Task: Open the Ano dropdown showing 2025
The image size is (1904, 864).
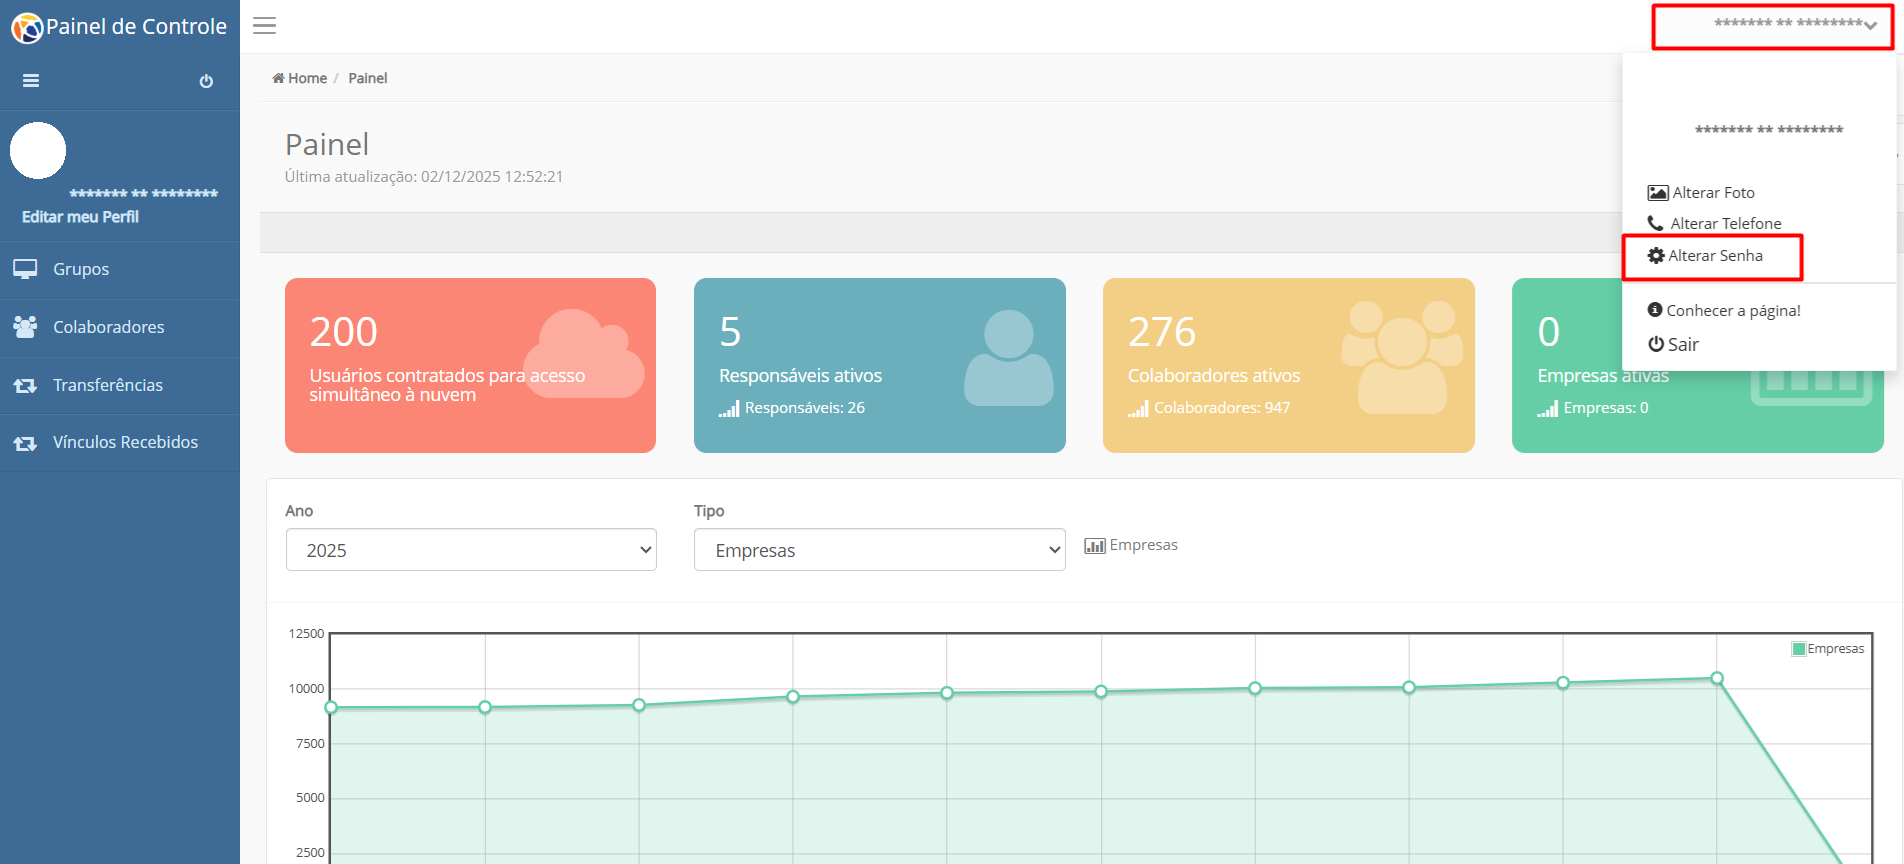Action: (471, 550)
